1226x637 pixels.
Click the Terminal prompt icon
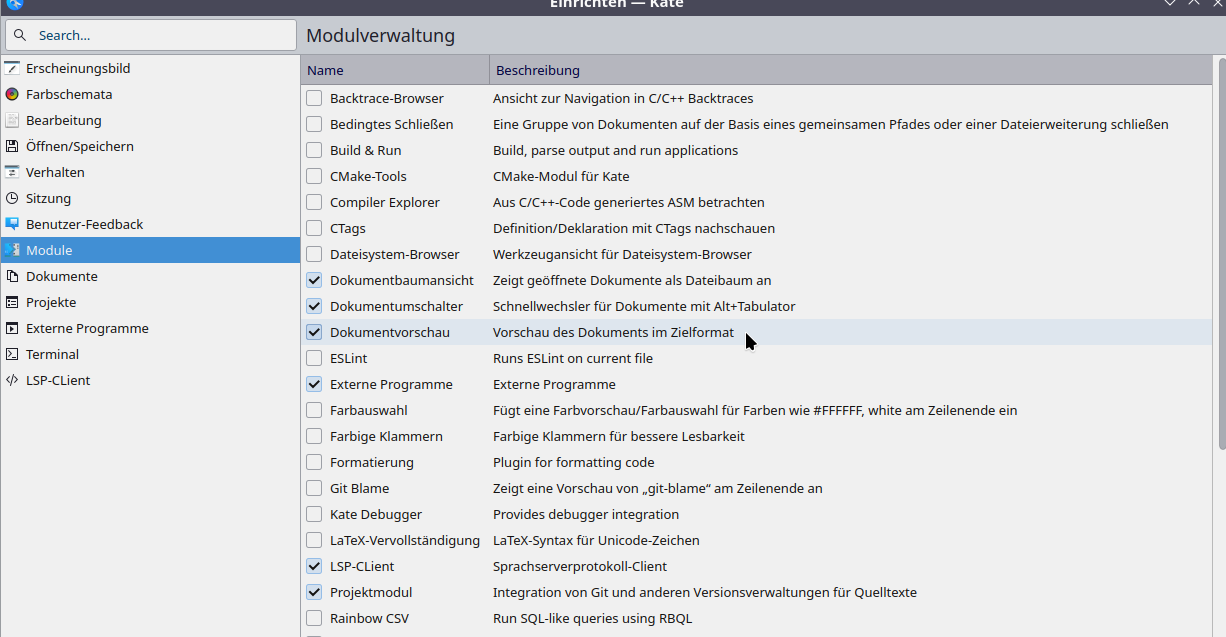(x=12, y=354)
